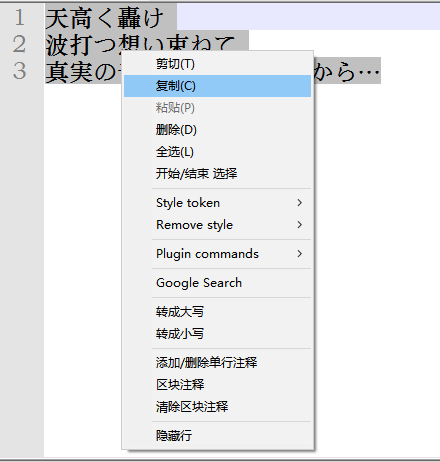Select 剪切(T) from the context menu

217,64
